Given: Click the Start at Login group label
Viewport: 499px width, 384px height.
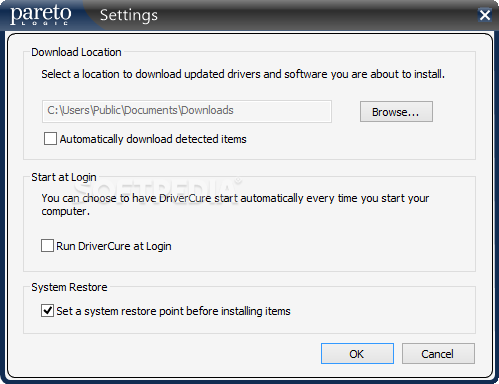Looking at the screenshot, I should click(64, 177).
